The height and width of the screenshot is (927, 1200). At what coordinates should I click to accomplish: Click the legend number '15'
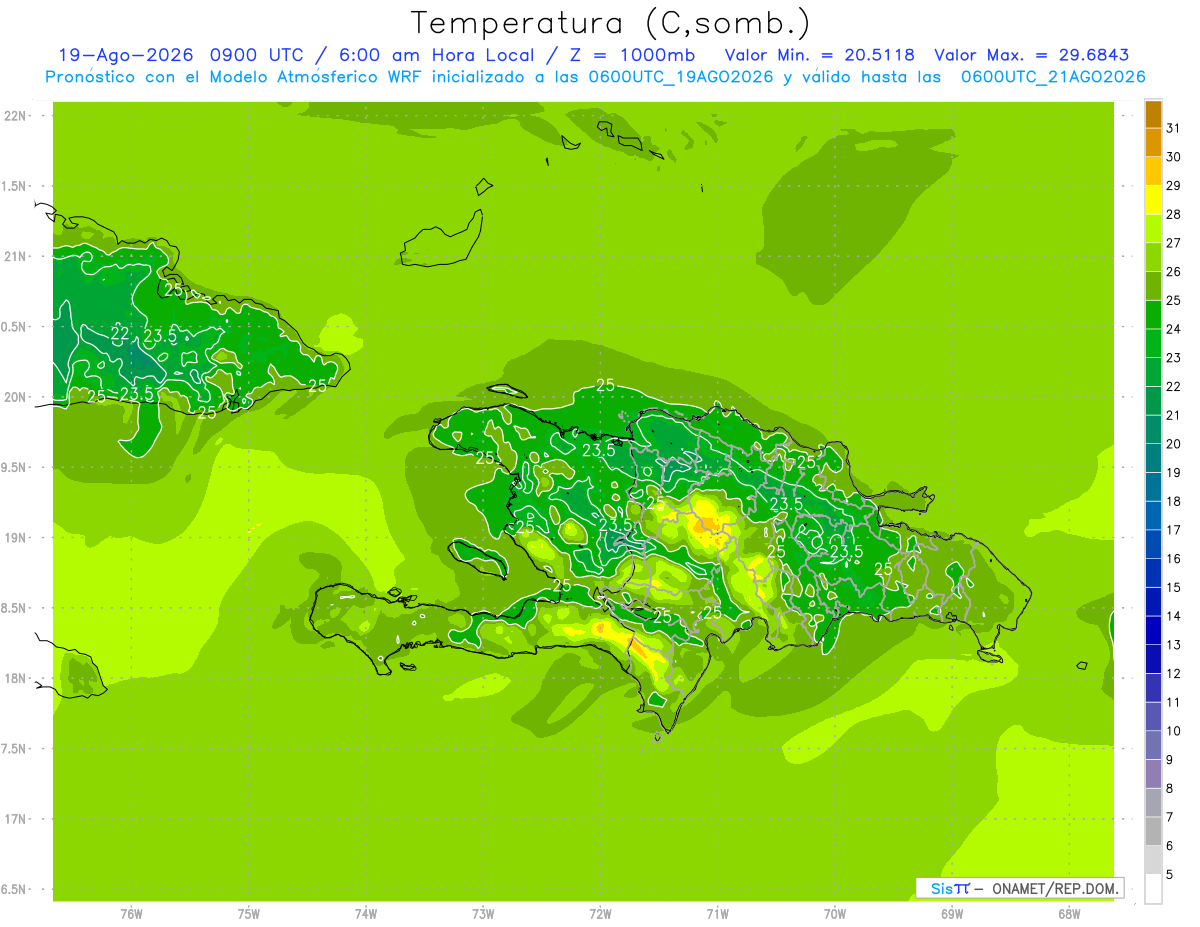click(1174, 587)
